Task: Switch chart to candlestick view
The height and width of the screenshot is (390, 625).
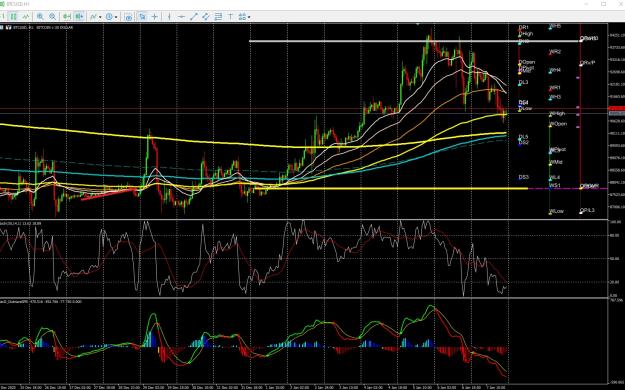Action: point(14,17)
